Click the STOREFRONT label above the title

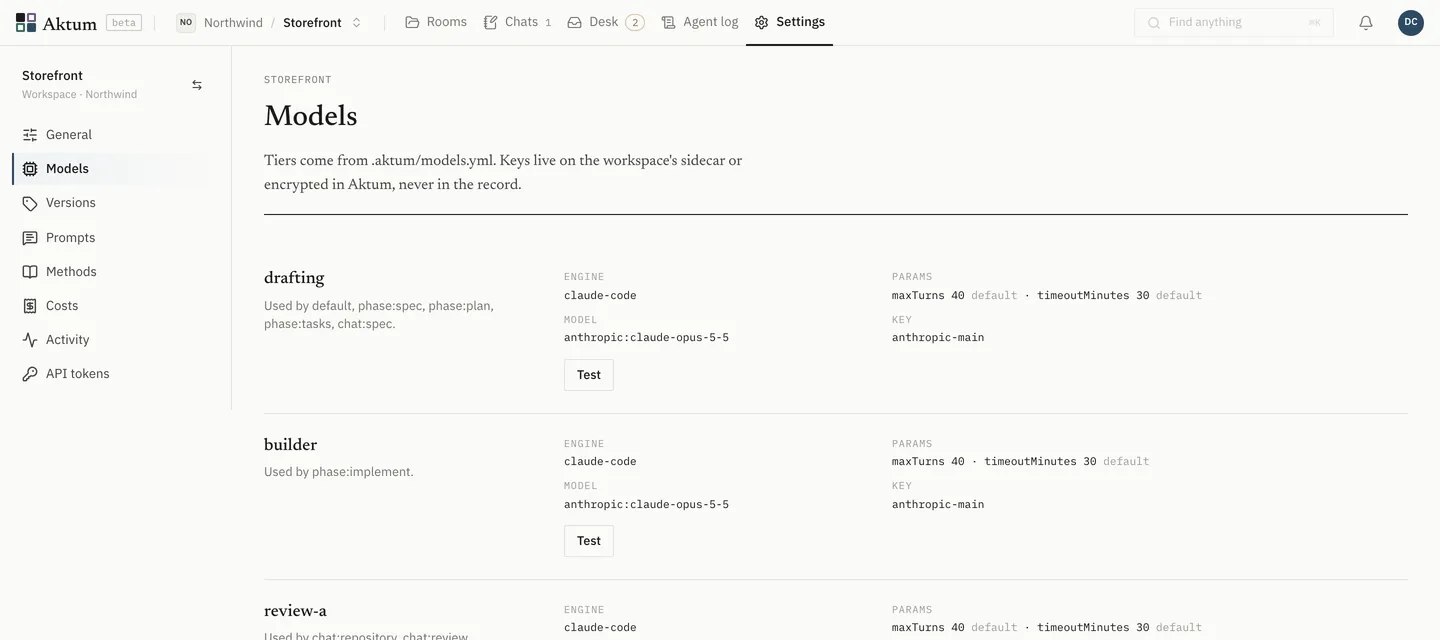pos(298,80)
